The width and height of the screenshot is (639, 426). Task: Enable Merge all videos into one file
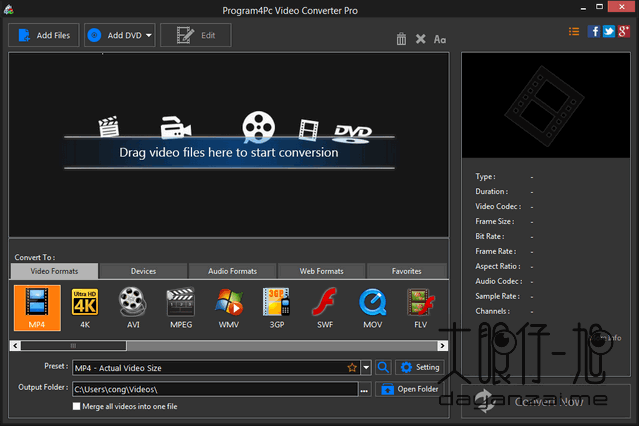point(76,406)
